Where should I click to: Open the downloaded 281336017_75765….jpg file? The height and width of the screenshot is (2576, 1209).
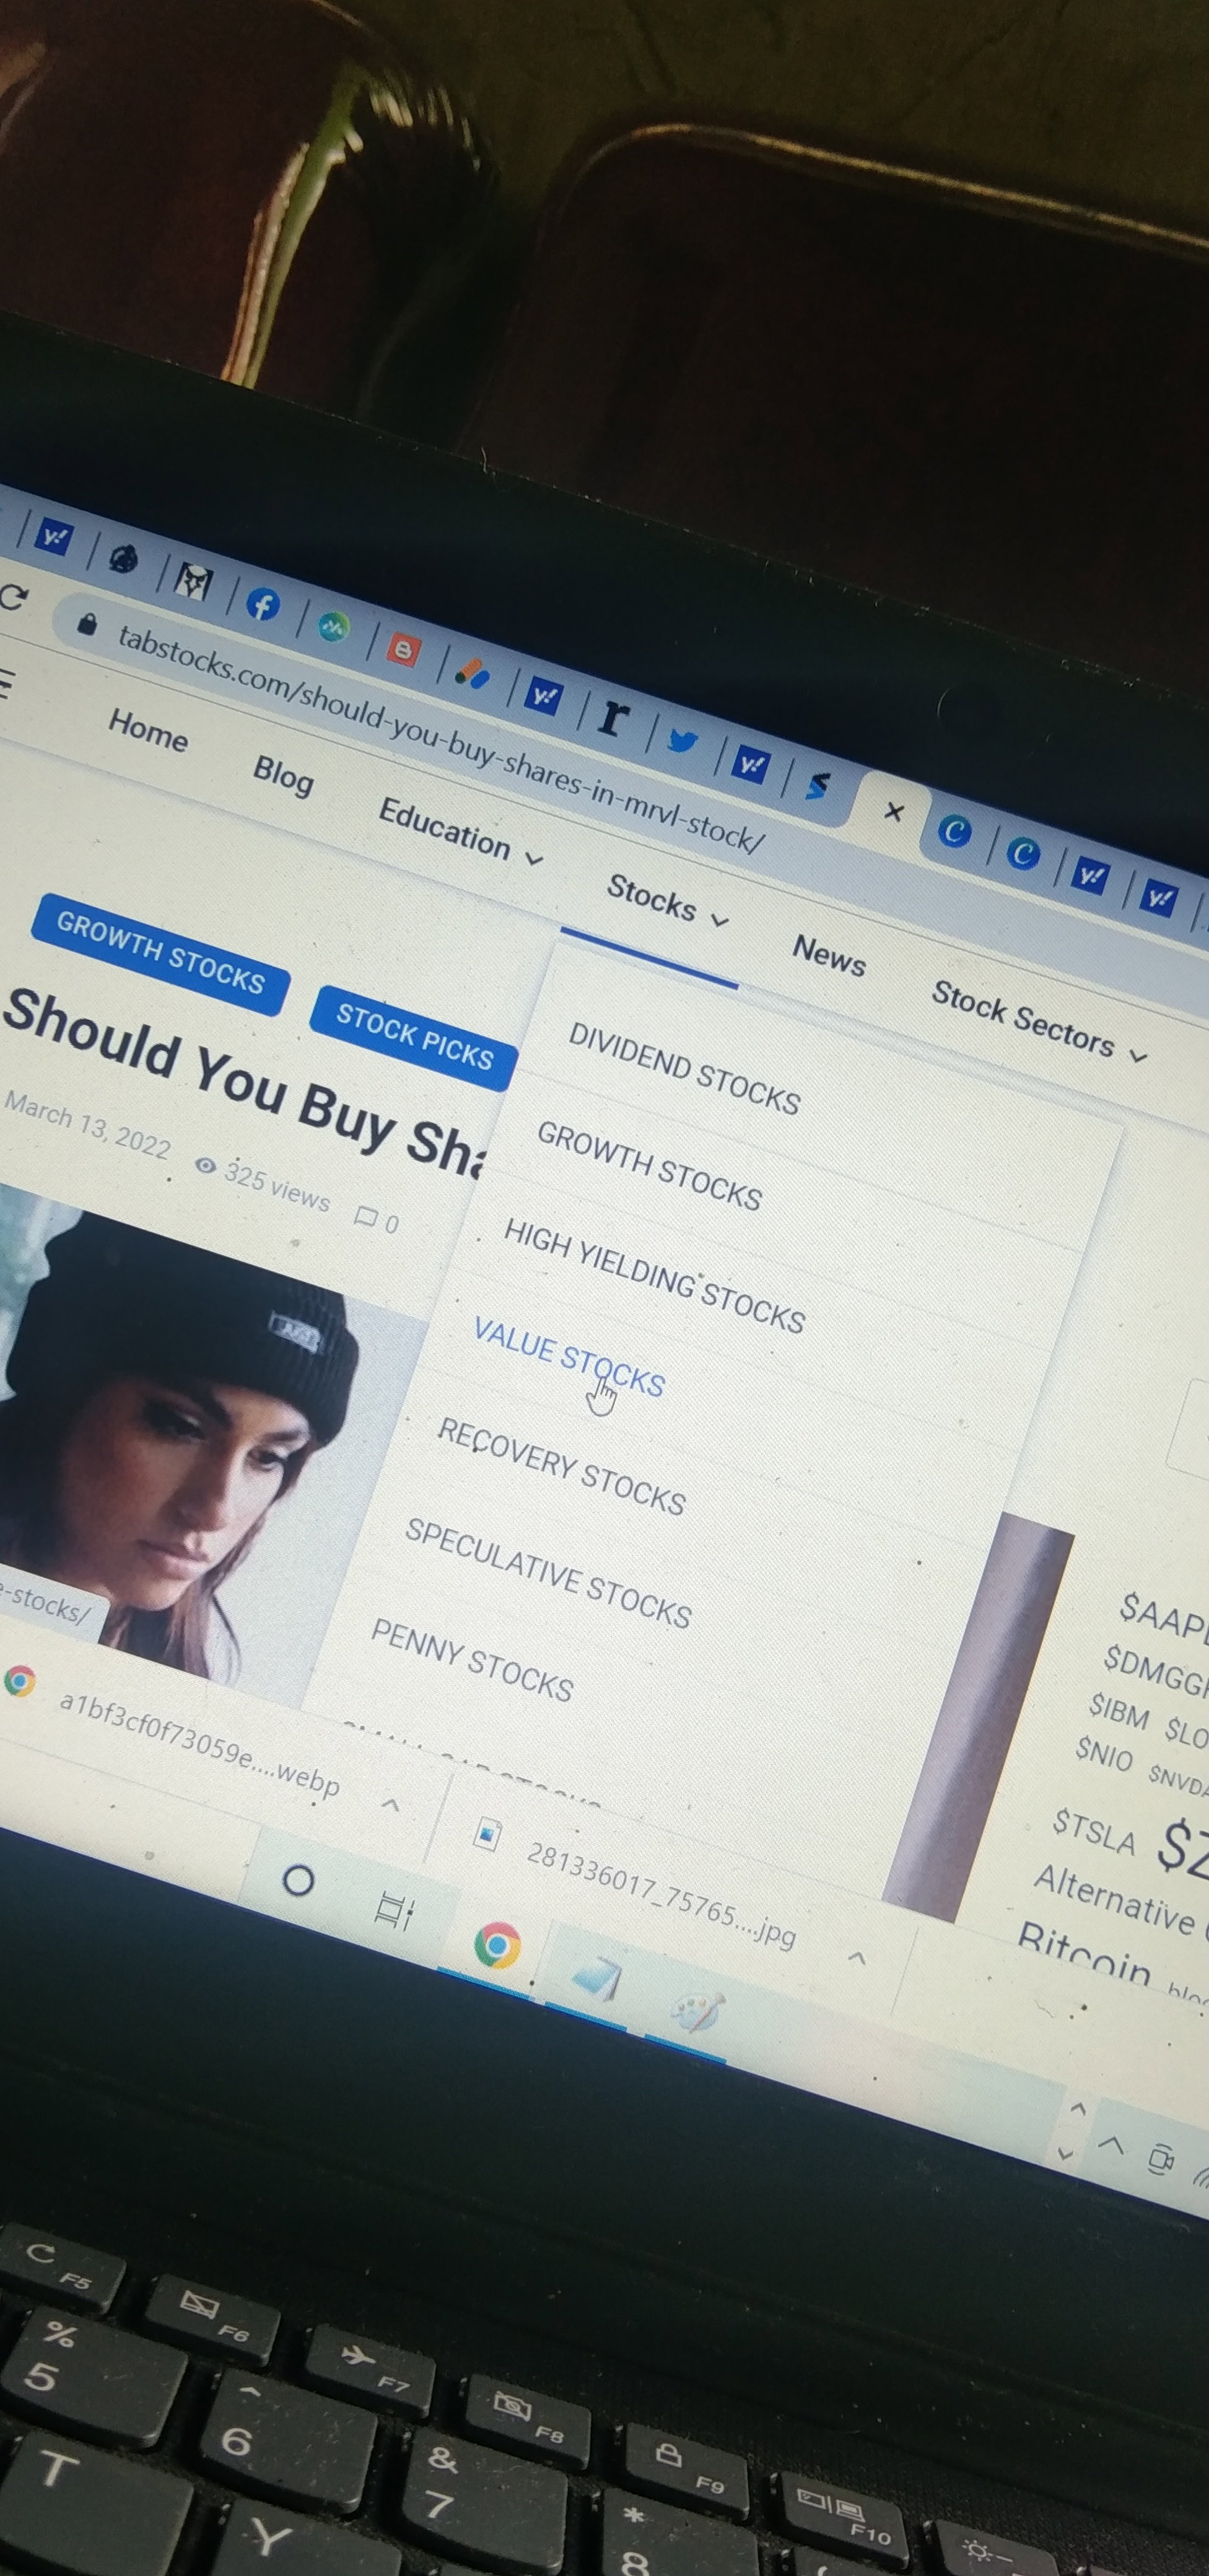661,1896
